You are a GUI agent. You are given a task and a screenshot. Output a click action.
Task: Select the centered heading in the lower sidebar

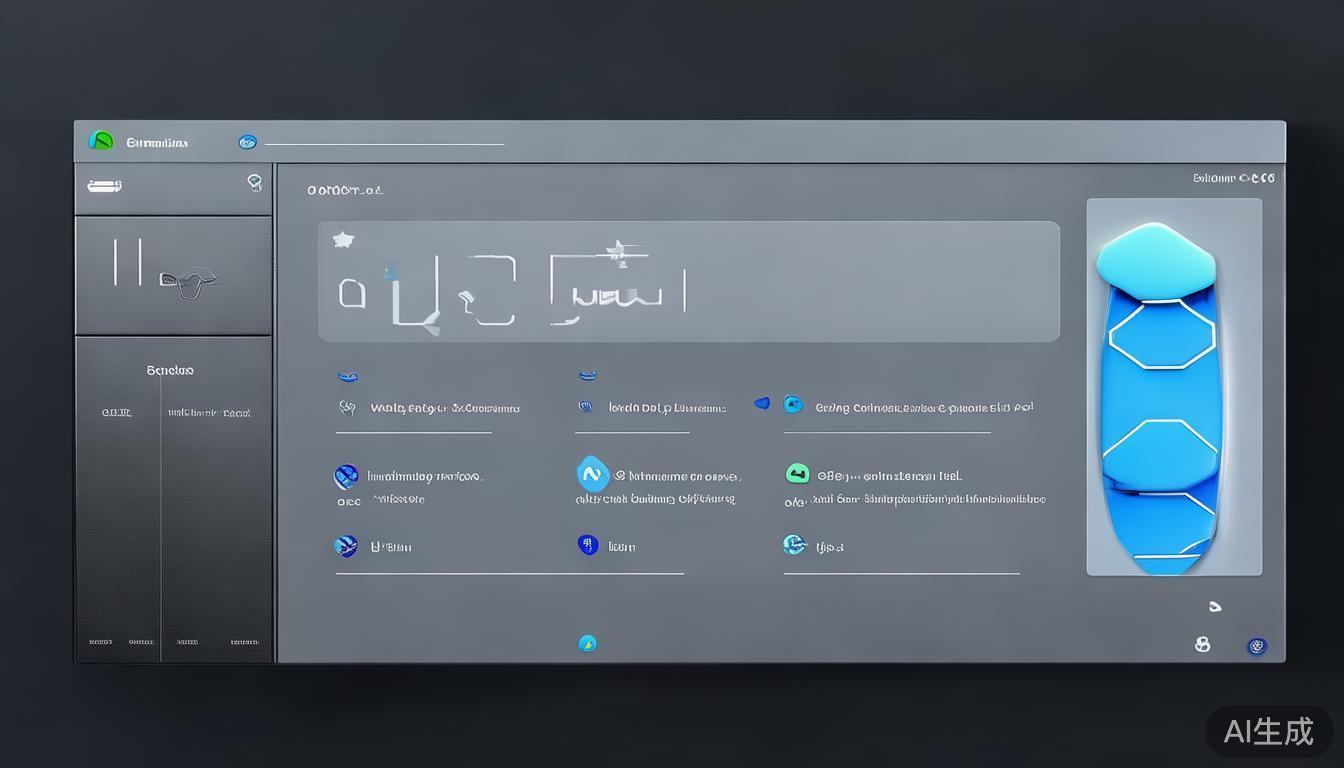(x=170, y=370)
